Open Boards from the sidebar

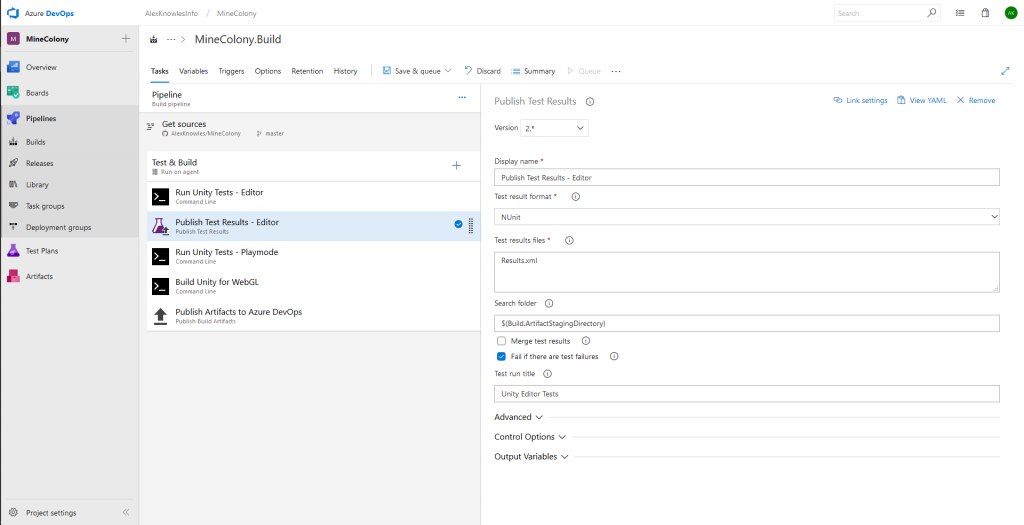coord(37,93)
